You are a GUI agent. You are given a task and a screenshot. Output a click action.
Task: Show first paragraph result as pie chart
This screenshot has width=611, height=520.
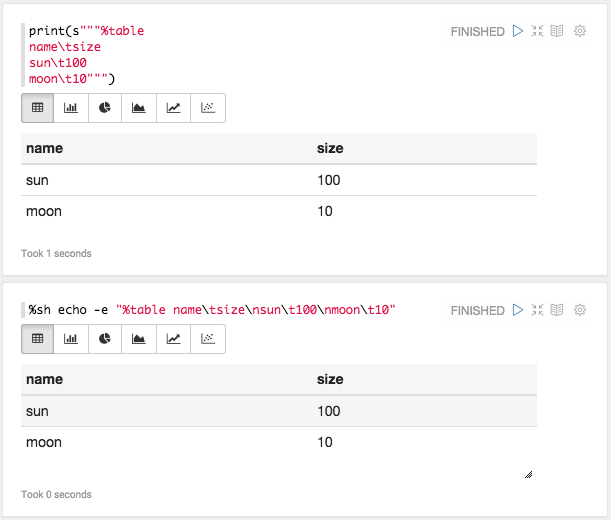105,108
